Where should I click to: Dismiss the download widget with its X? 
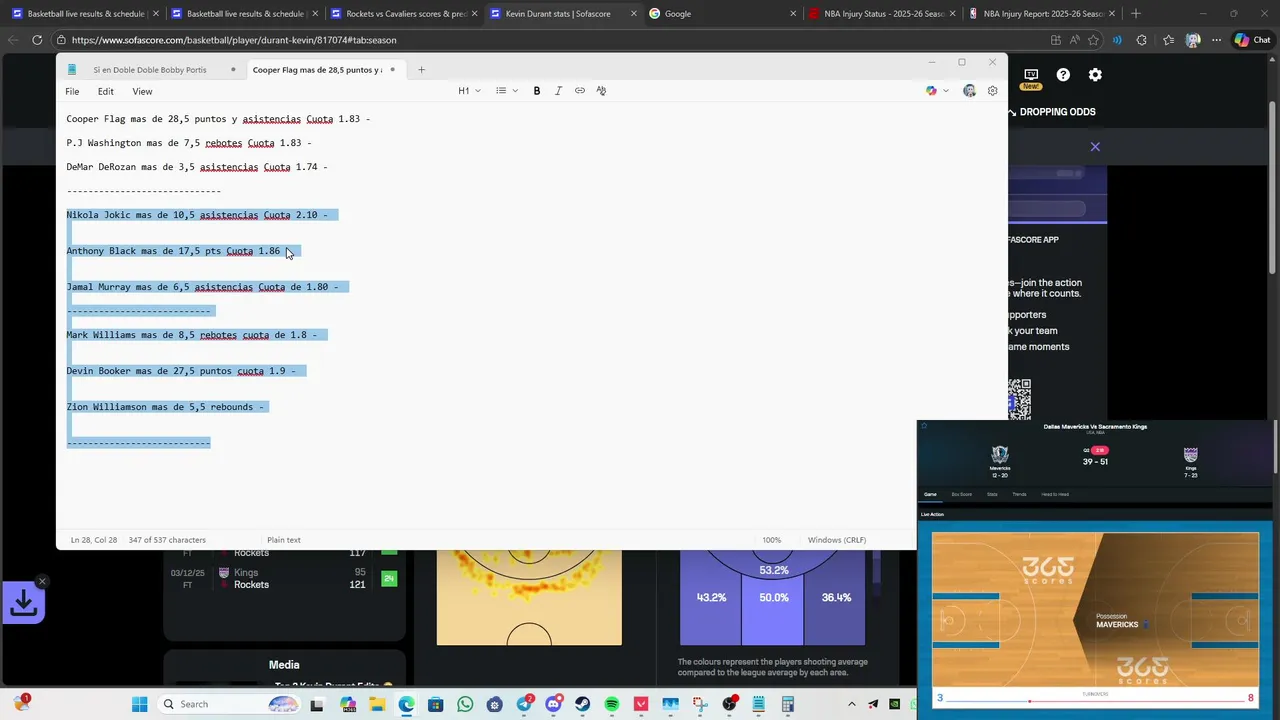(x=42, y=581)
